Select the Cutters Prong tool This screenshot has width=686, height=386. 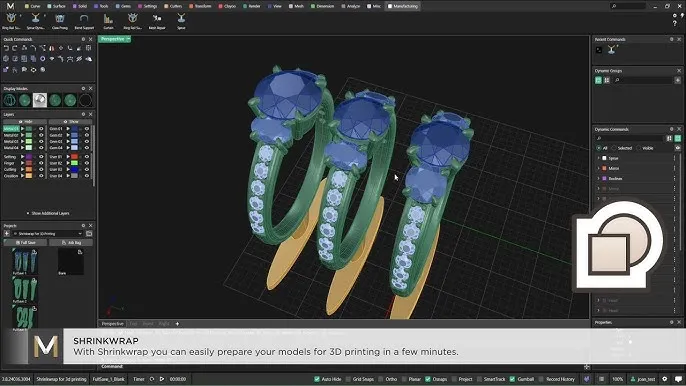point(60,21)
